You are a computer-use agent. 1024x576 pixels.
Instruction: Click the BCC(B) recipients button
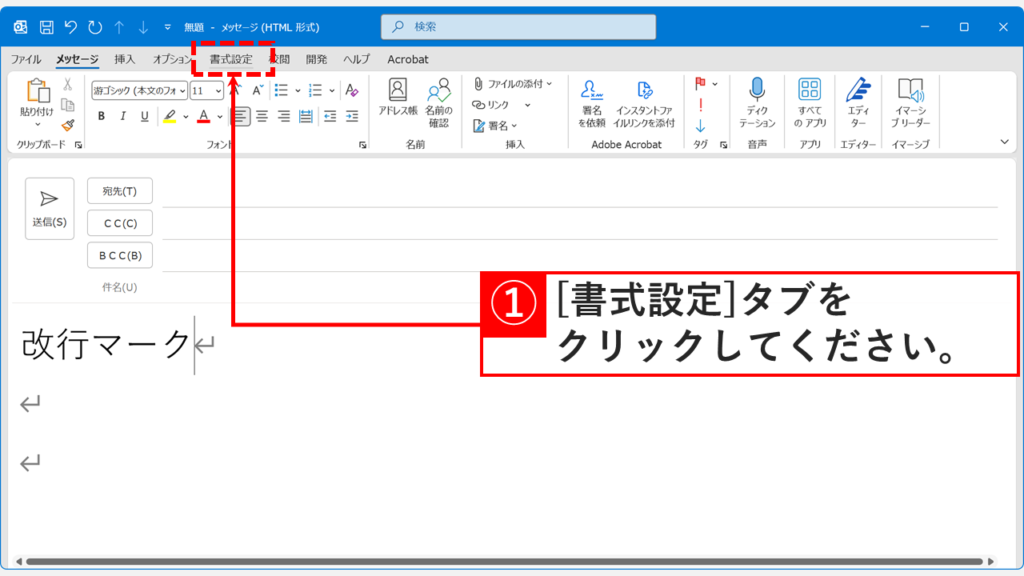119,255
